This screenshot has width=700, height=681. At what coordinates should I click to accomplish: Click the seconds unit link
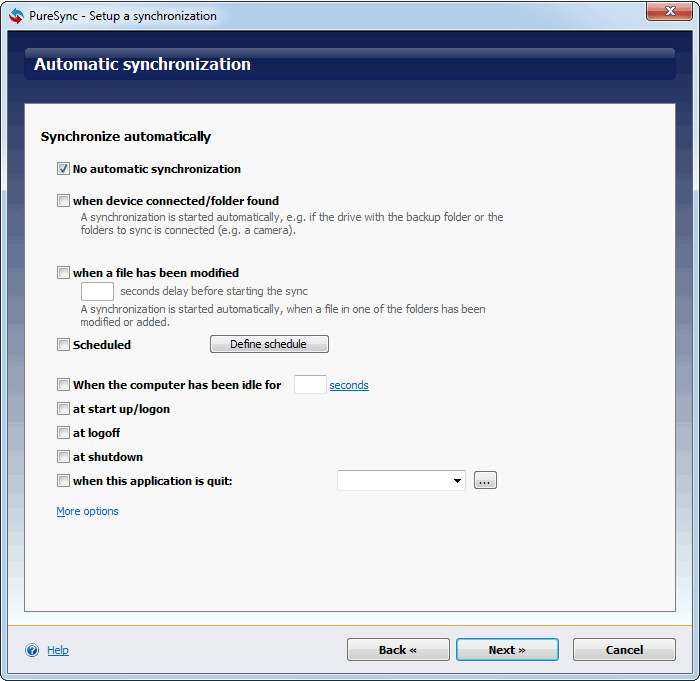tap(349, 385)
